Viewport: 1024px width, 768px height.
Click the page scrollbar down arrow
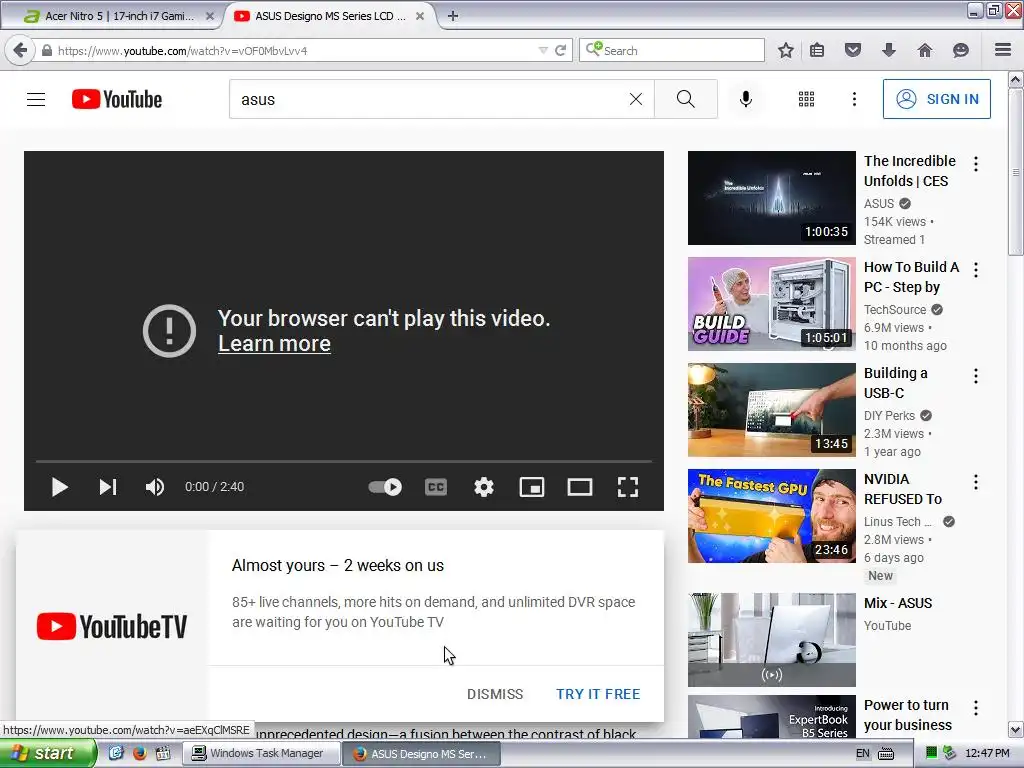tap(1016, 729)
